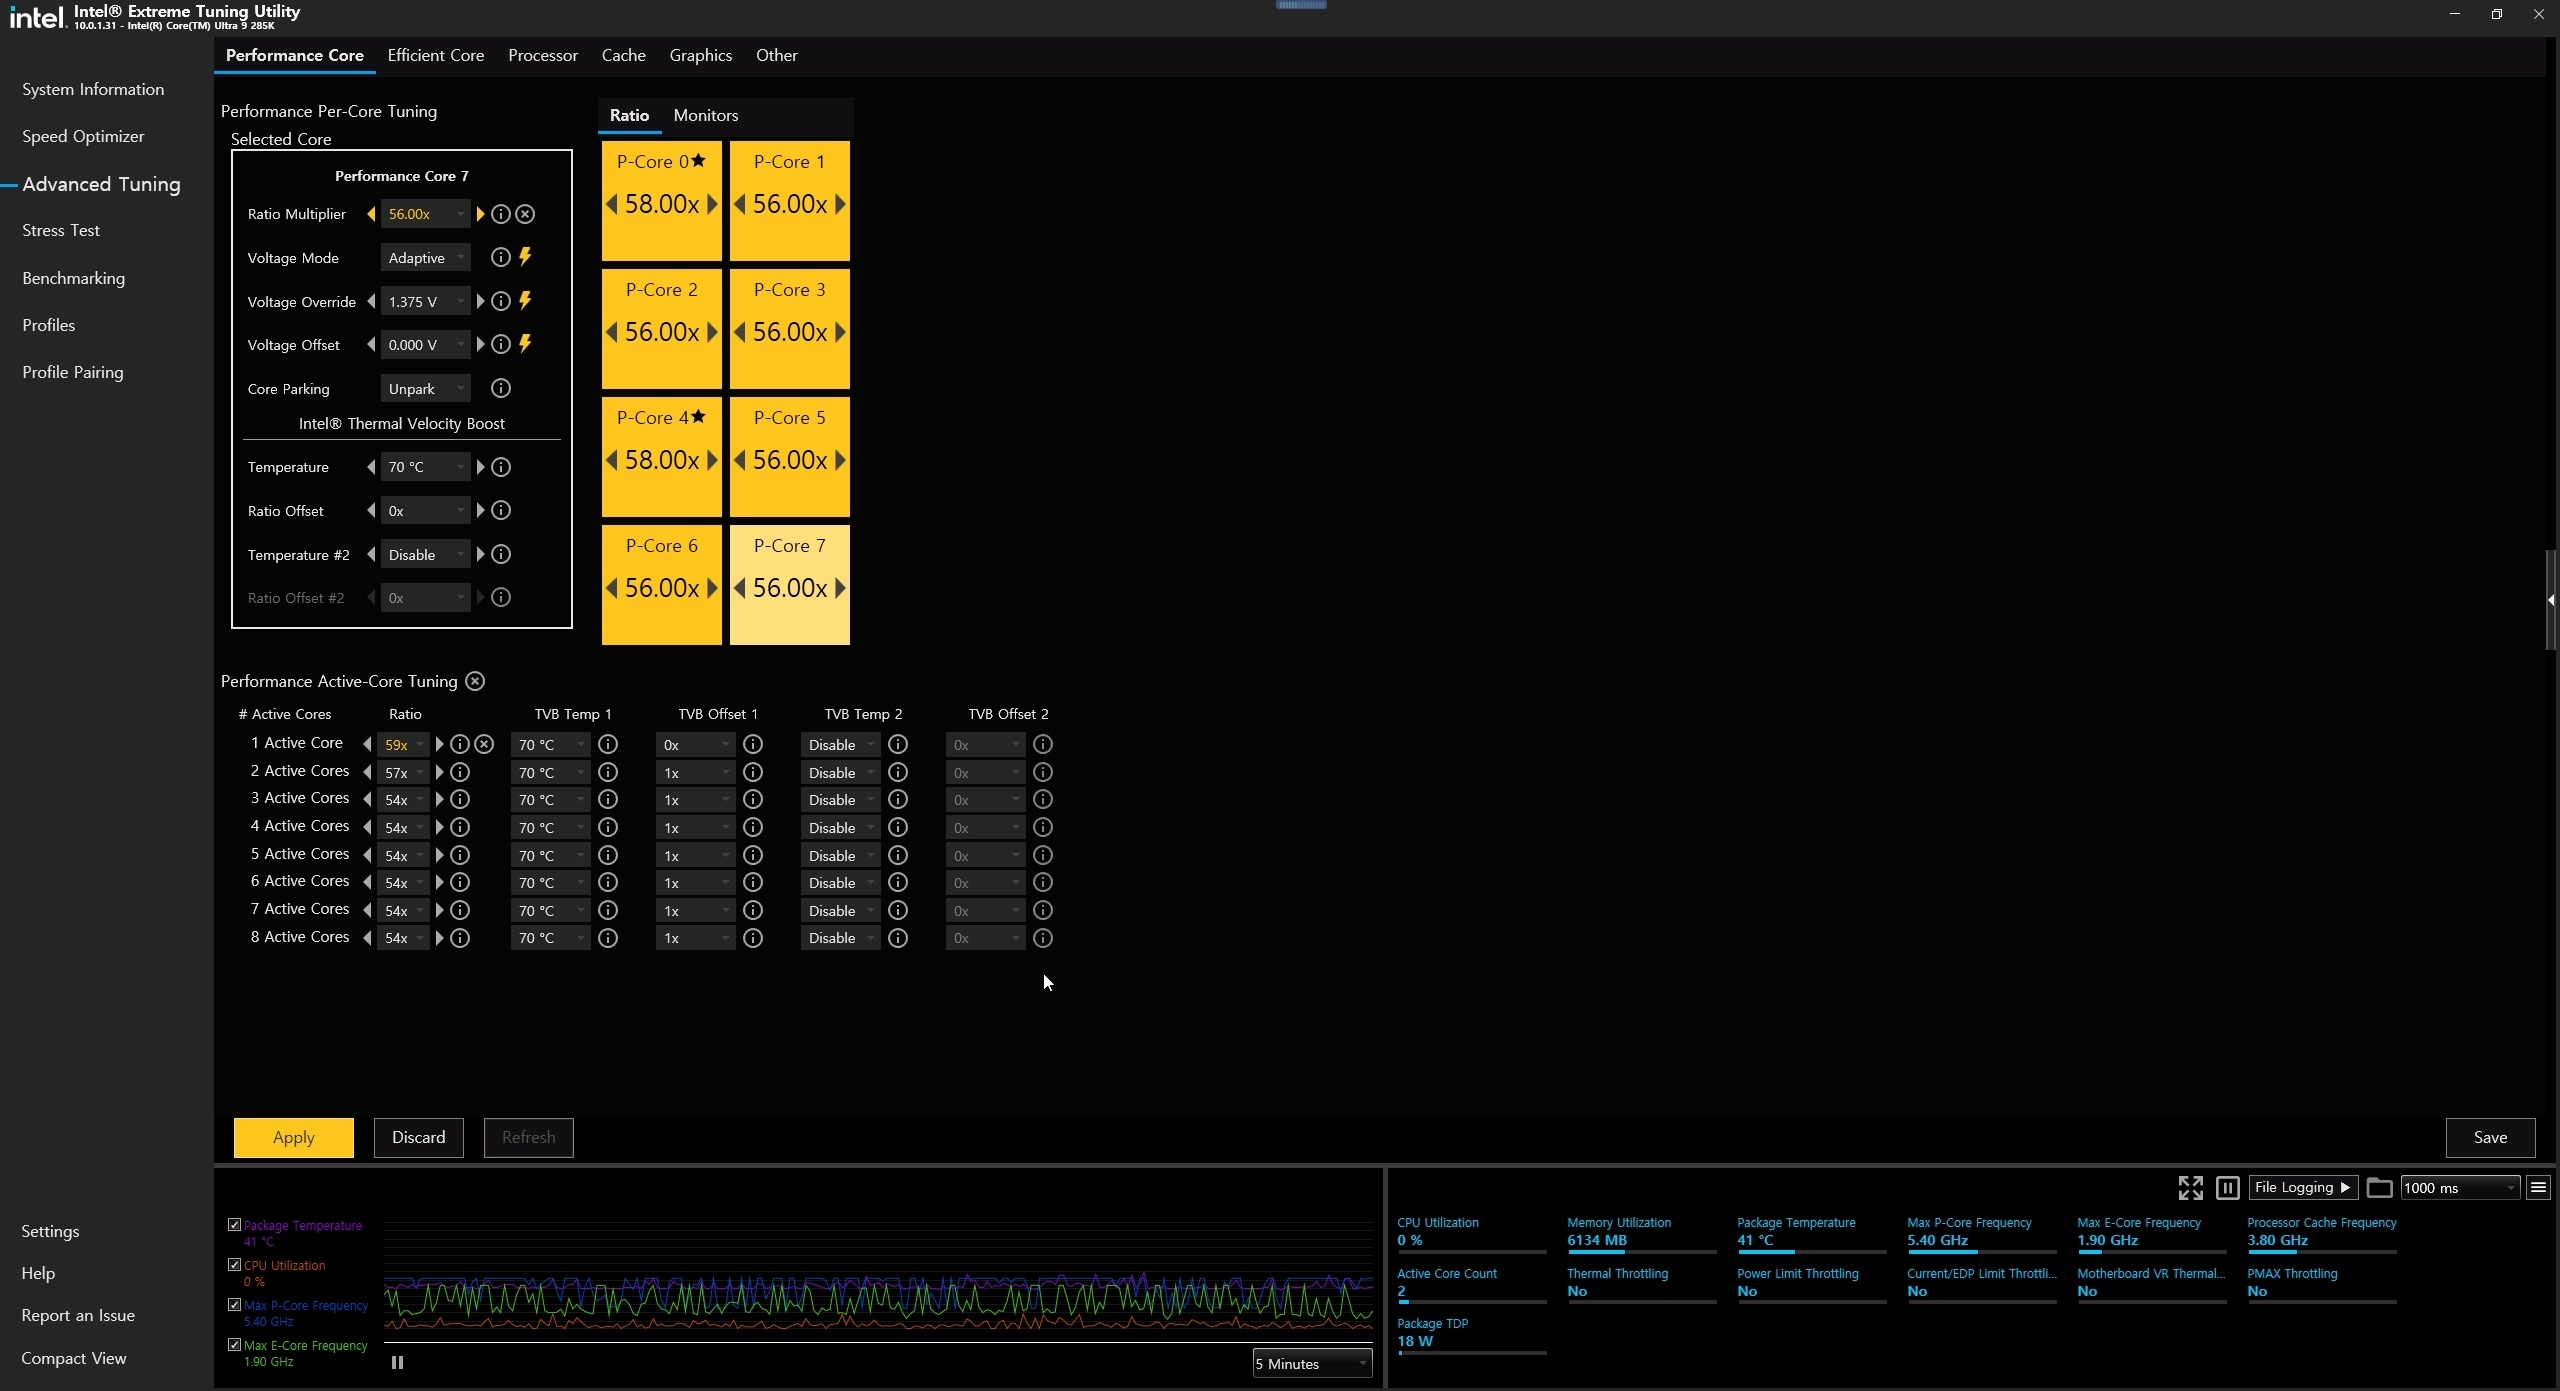Increase 4 Active Cores ratio with right arrow
The image size is (2560, 1391).
(x=439, y=827)
